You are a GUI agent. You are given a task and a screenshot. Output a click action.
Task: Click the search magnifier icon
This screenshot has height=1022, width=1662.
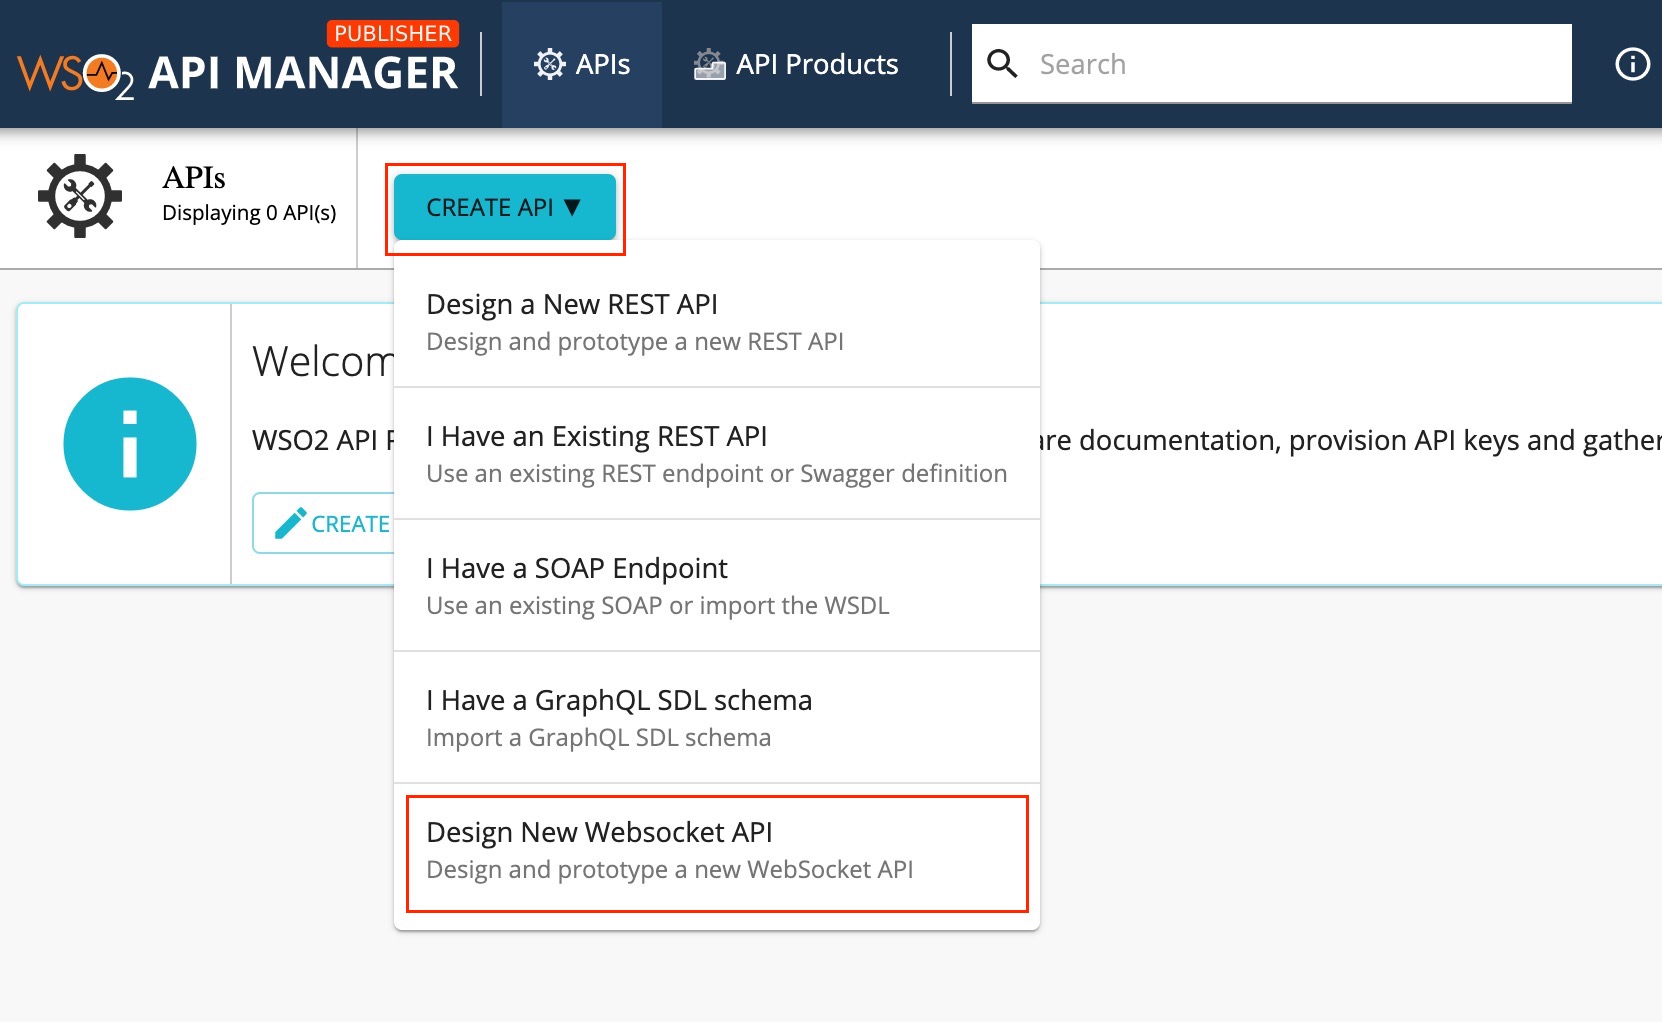[x=1004, y=62]
